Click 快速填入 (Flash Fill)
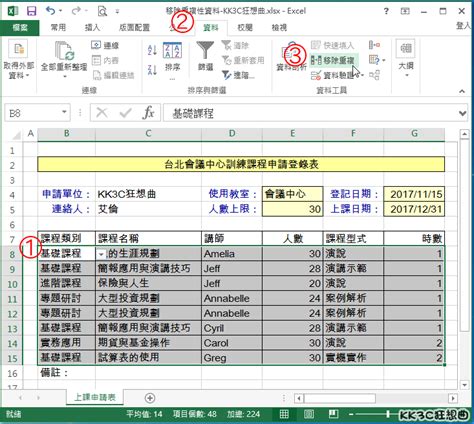The image size is (474, 424). (332, 45)
